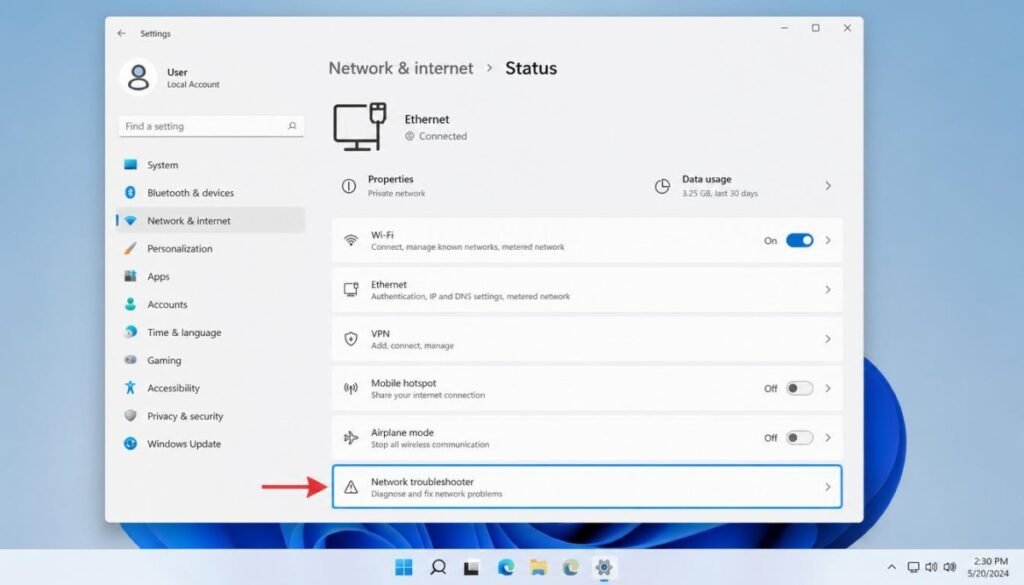Viewport: 1024px width, 585px height.
Task: Open the Ethernet row chevron
Action: point(827,289)
